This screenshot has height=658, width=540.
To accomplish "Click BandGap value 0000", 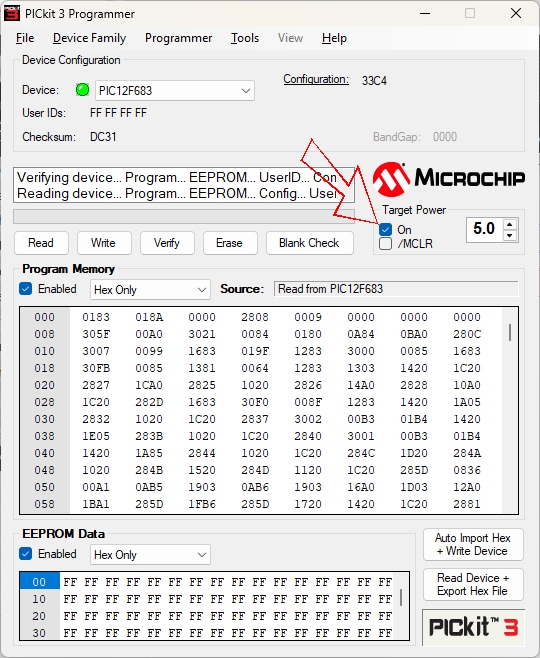I will click(x=445, y=137).
